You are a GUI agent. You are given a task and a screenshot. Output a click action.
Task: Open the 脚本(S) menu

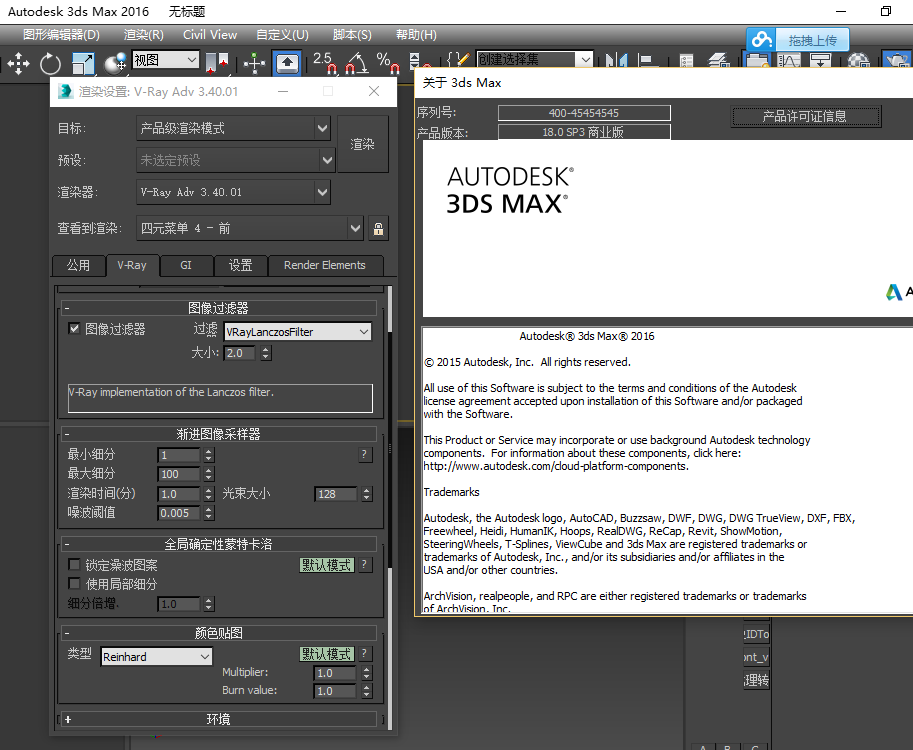pyautogui.click(x=352, y=35)
